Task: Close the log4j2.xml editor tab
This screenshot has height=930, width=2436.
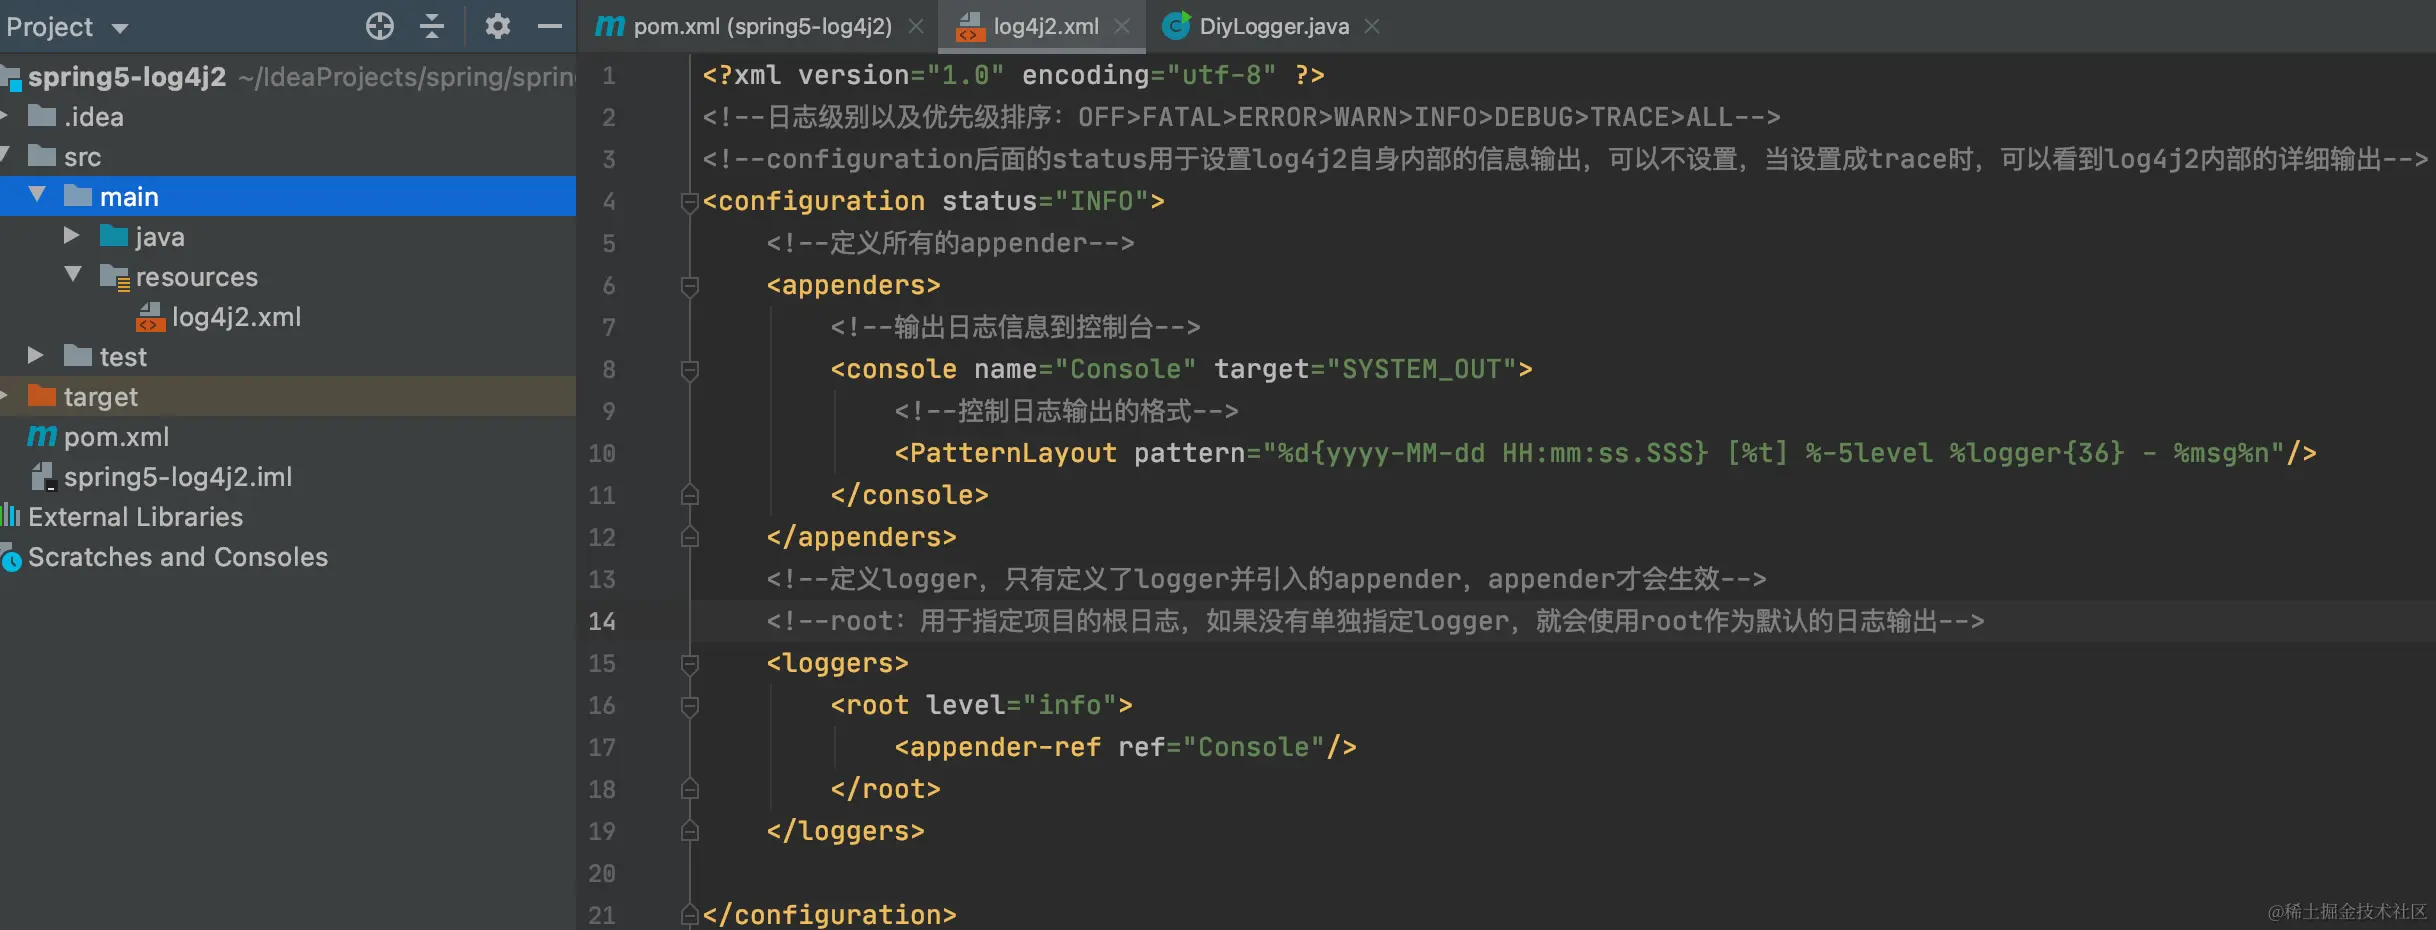Action: coord(1123,27)
